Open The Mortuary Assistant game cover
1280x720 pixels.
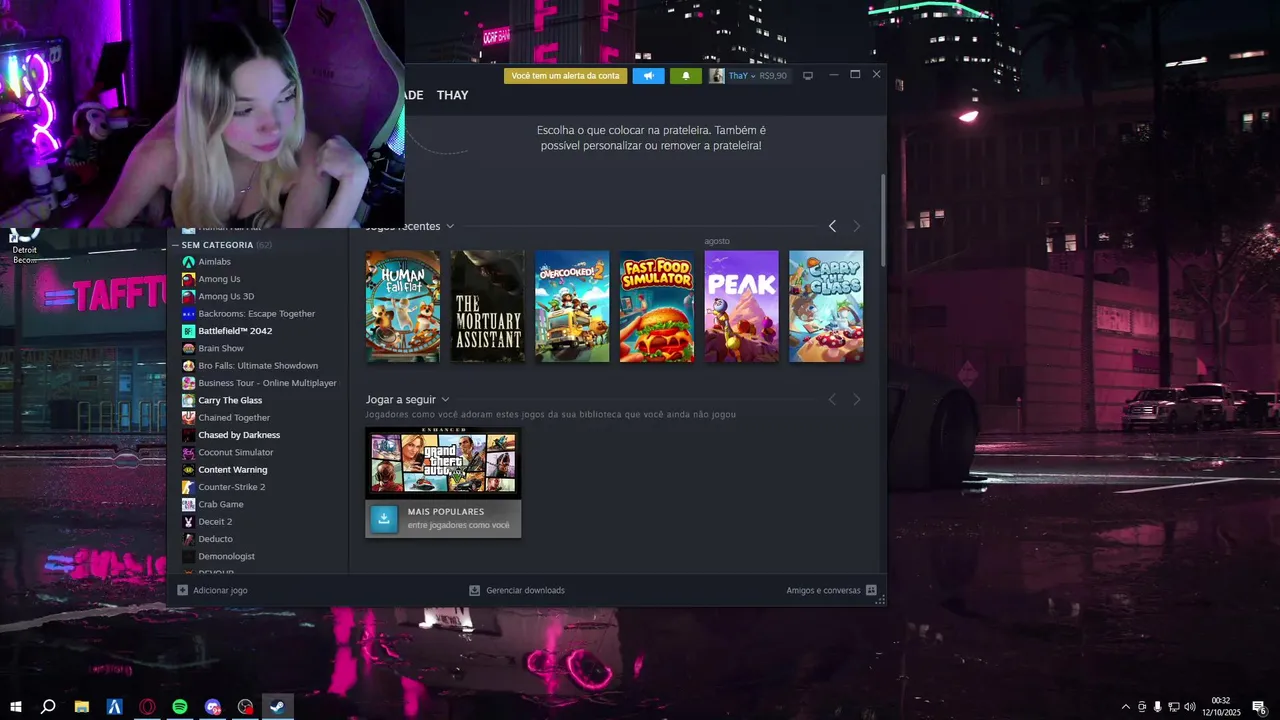(487, 306)
